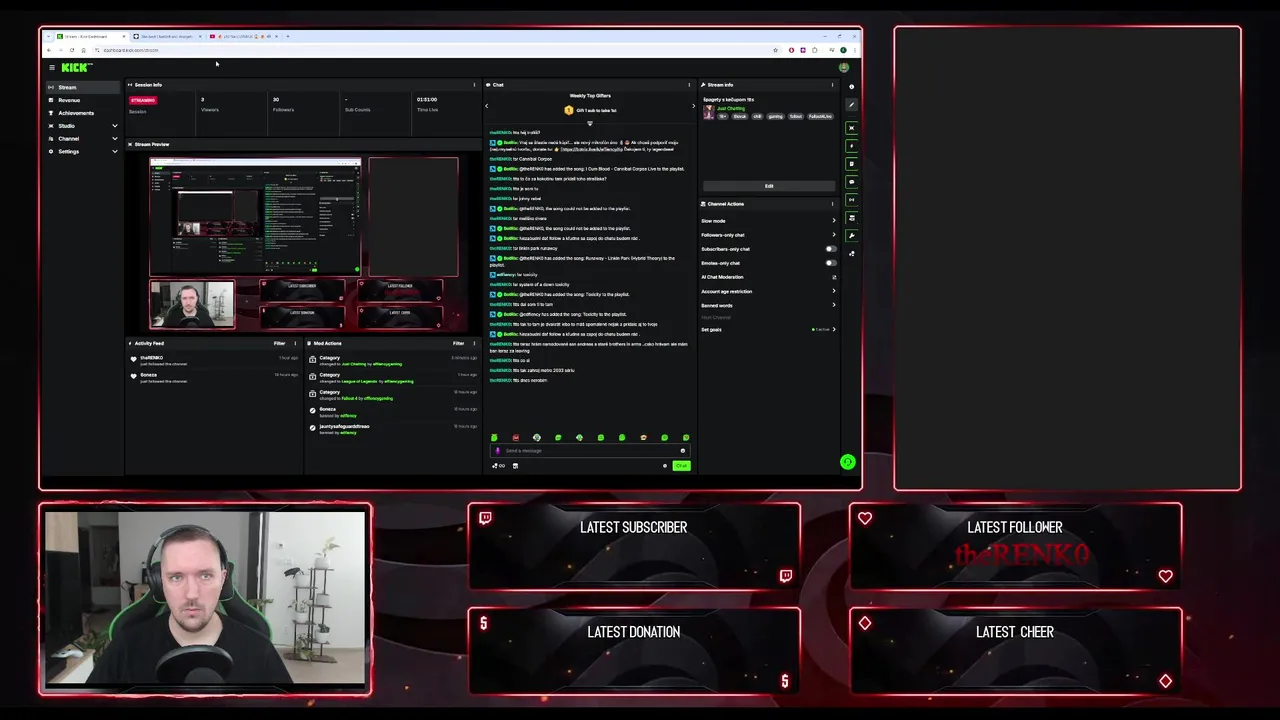The height and width of the screenshot is (720, 1280).
Task: Send message with green Chat button
Action: (681, 465)
